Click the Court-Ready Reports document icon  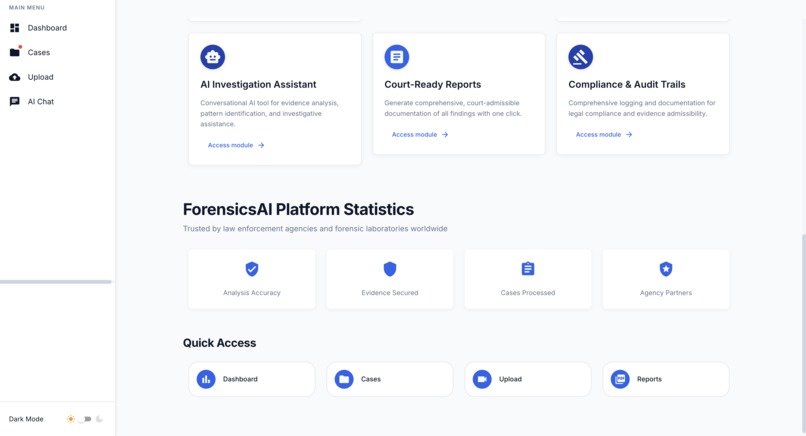396,57
